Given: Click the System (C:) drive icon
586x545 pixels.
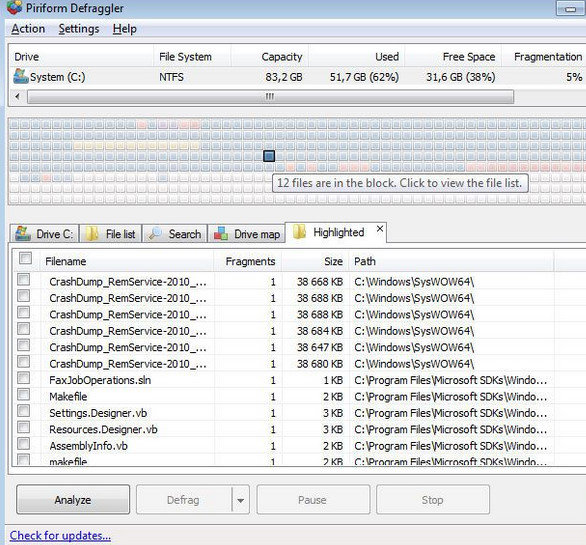Looking at the screenshot, I should pyautogui.click(x=21, y=76).
